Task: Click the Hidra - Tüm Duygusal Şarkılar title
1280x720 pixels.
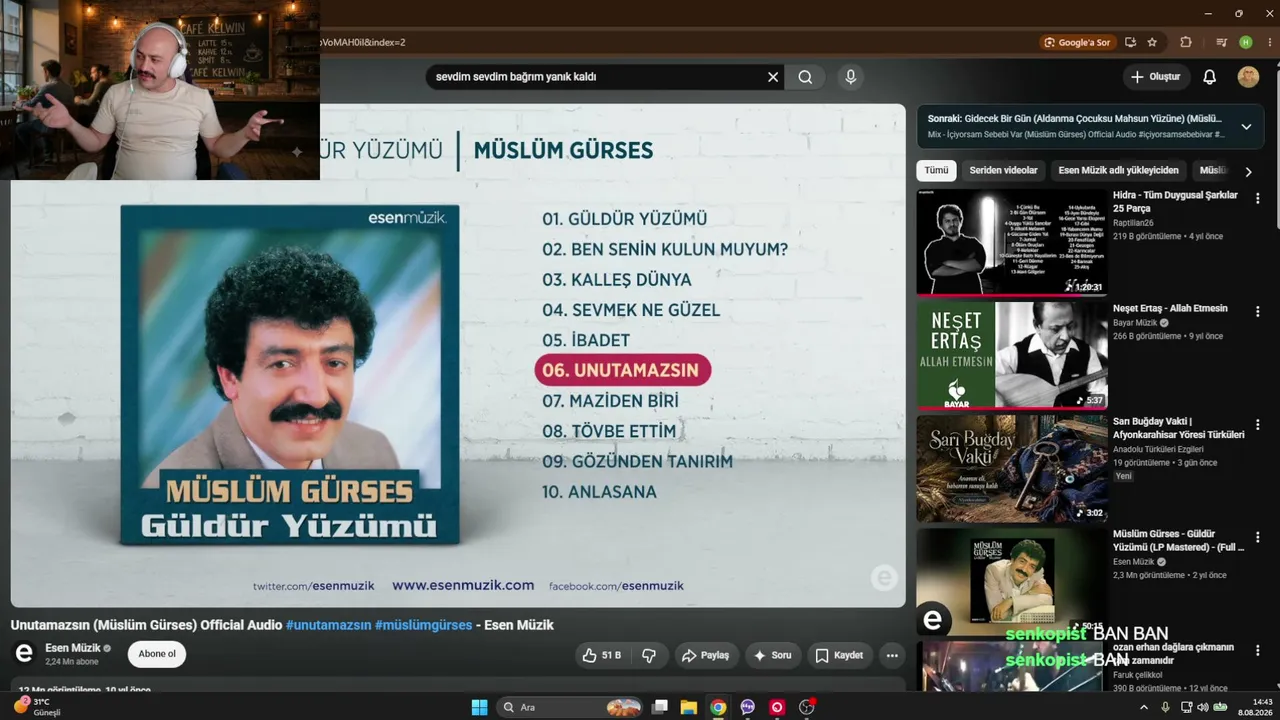Action: 1175,202
